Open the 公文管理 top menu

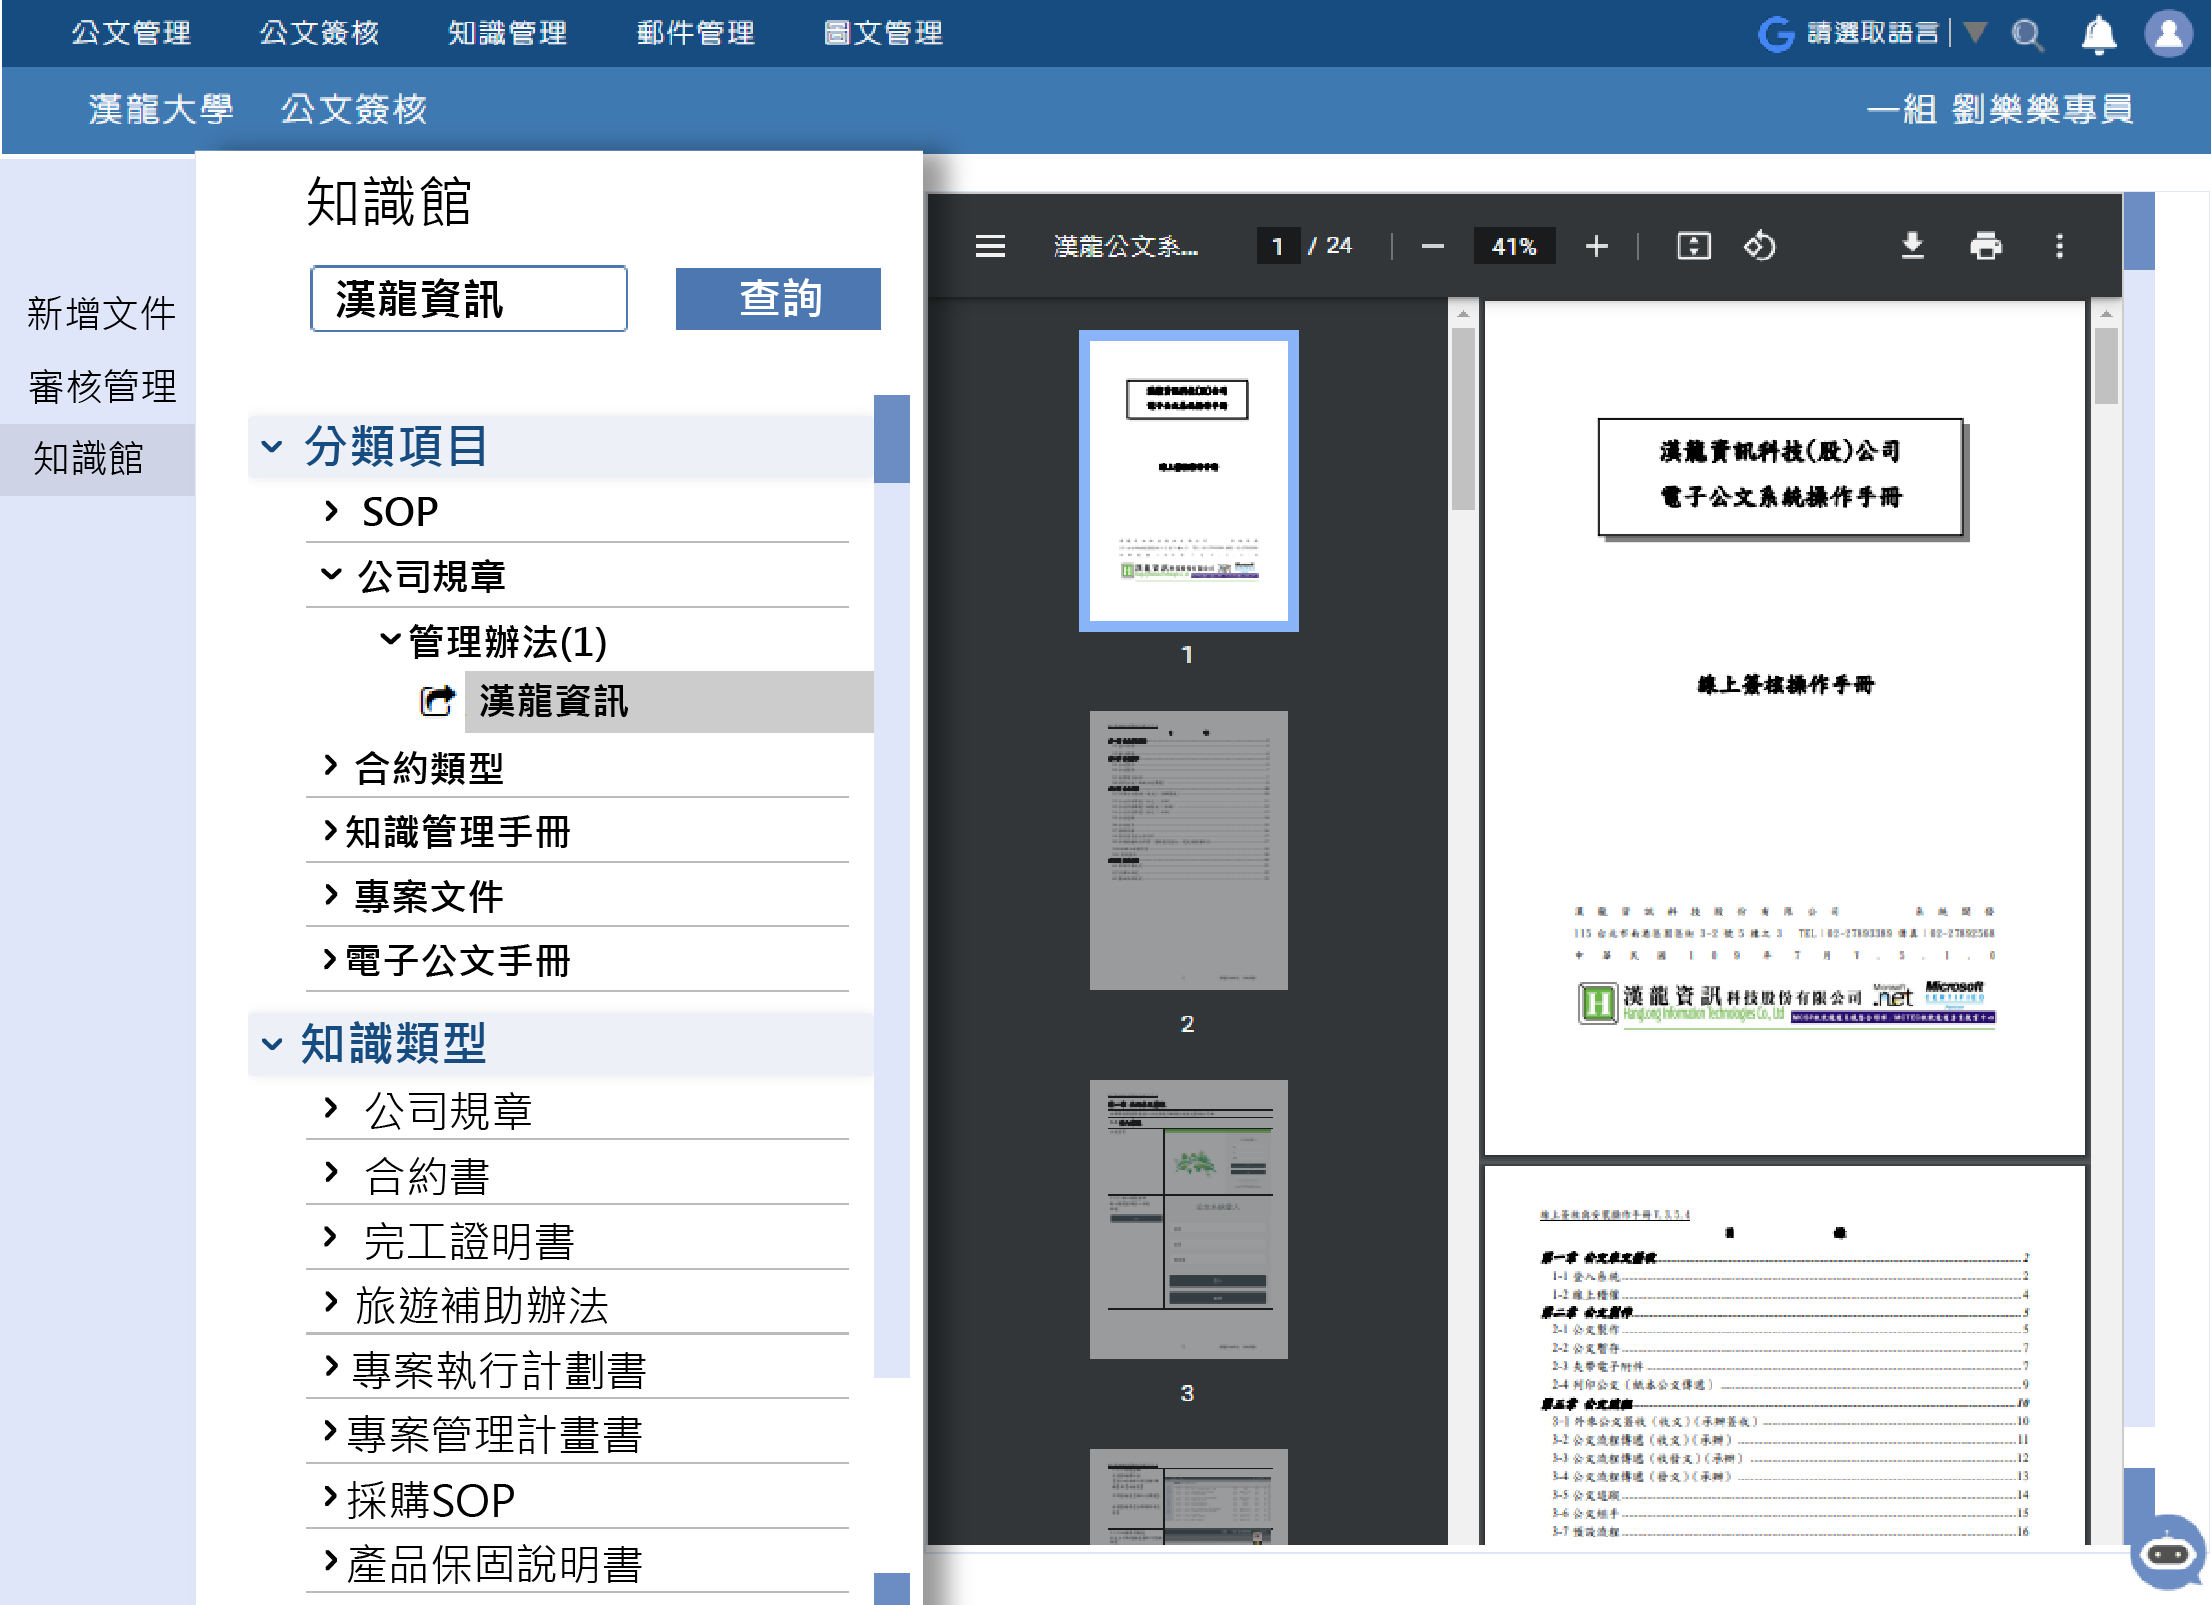click(131, 33)
